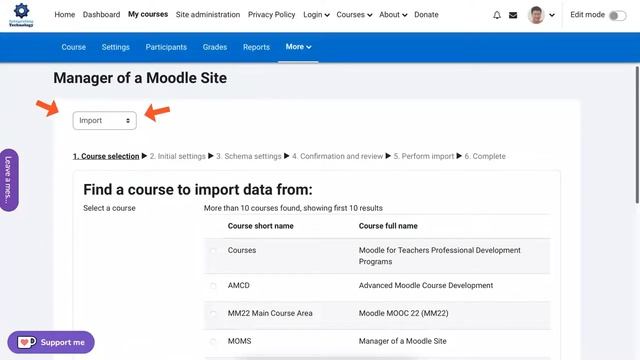Open the Leave a message side tab

point(9,180)
